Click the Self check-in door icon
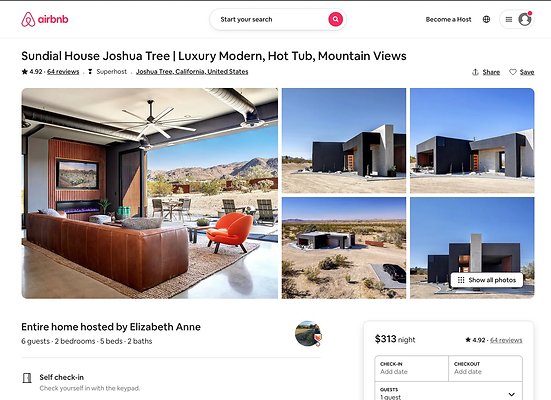Screen dimensions: 551x400 point(27,378)
